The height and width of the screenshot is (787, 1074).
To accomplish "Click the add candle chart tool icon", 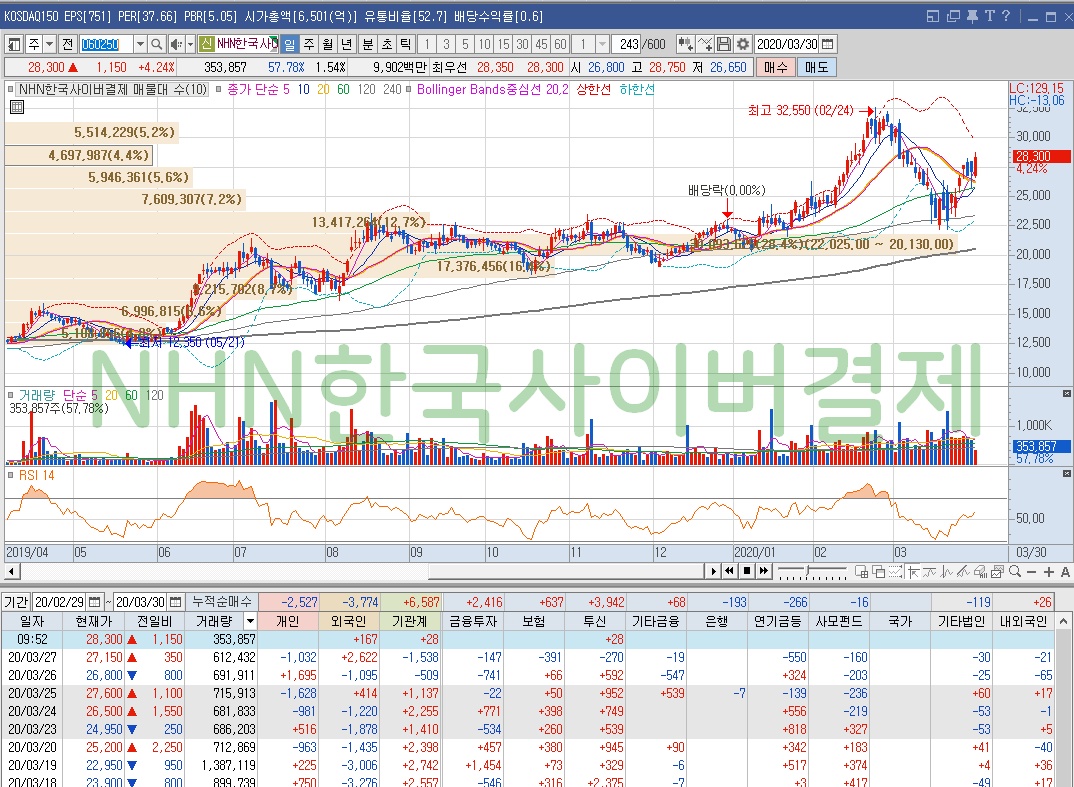I will click(685, 45).
